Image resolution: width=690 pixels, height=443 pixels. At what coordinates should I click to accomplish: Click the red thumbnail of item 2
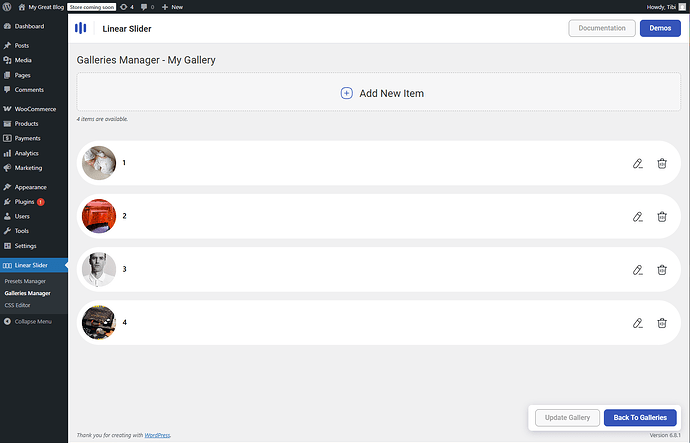99,216
